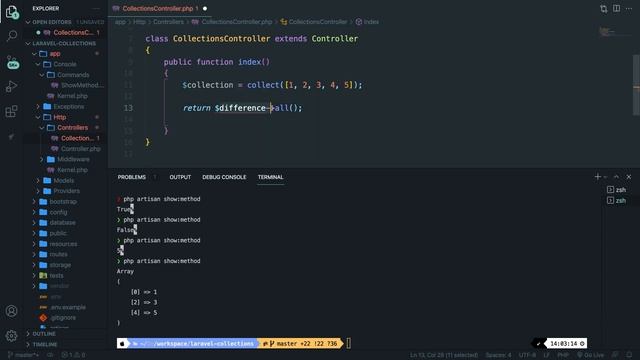Click the Controllers breadcrumb segment
This screenshot has height=360, width=640.
[168, 22]
